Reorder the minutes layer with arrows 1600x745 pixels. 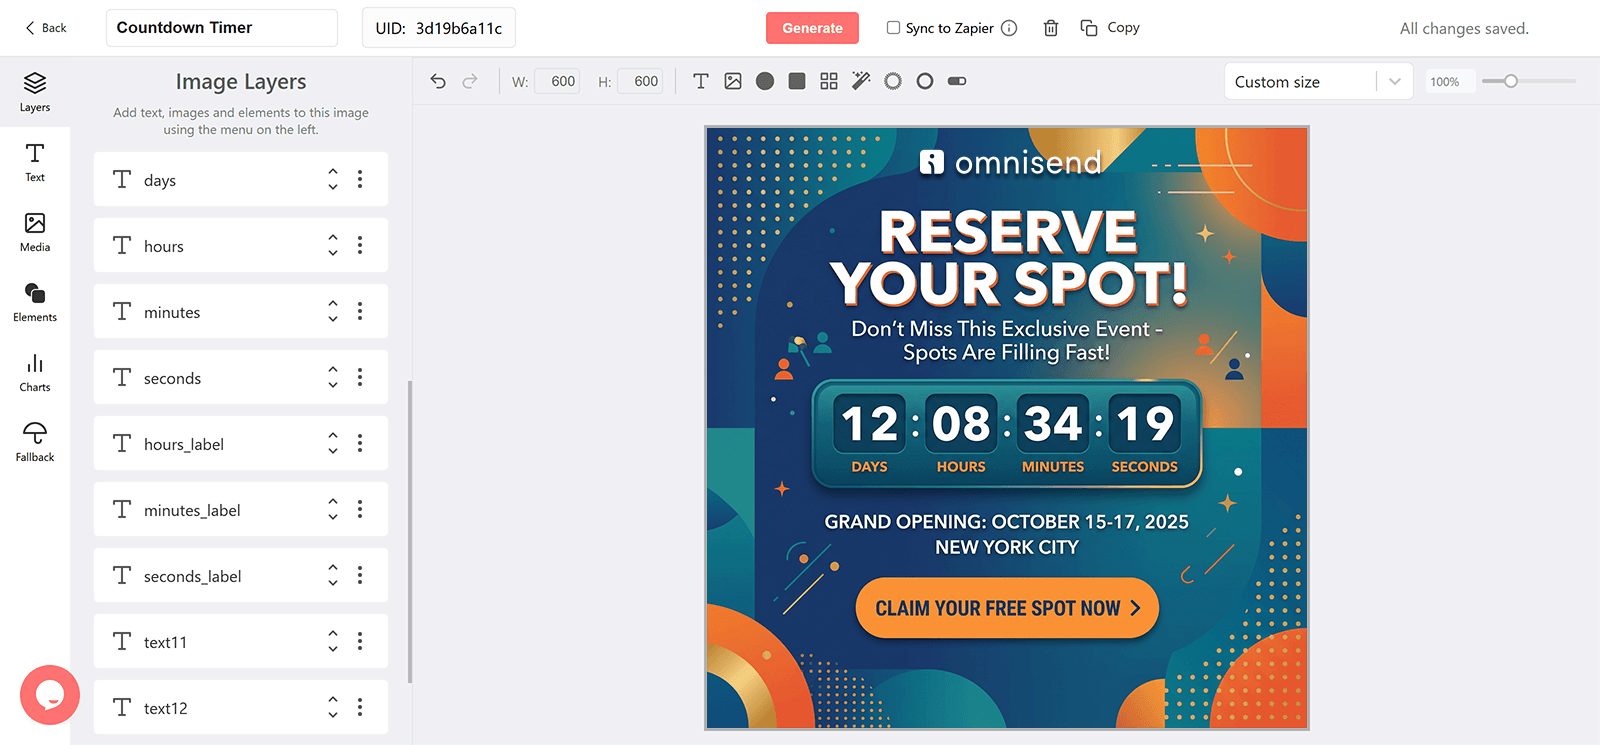[x=333, y=311]
